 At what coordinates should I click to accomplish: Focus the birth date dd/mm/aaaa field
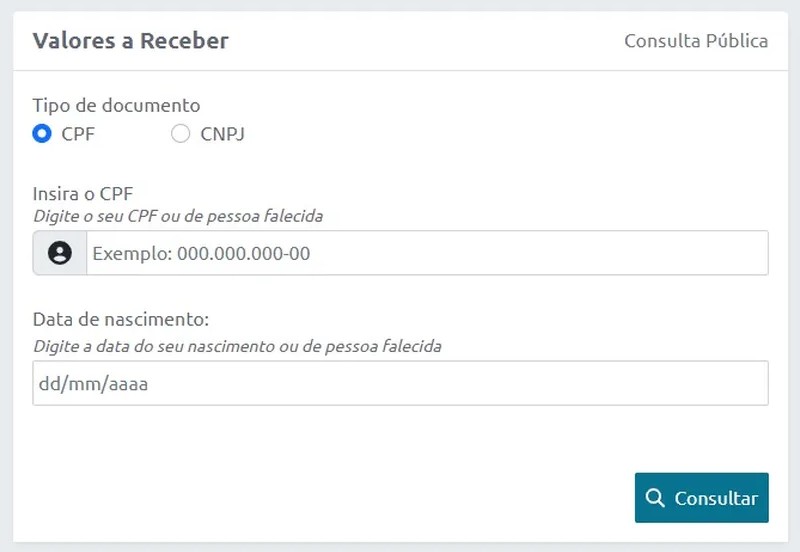tap(401, 383)
